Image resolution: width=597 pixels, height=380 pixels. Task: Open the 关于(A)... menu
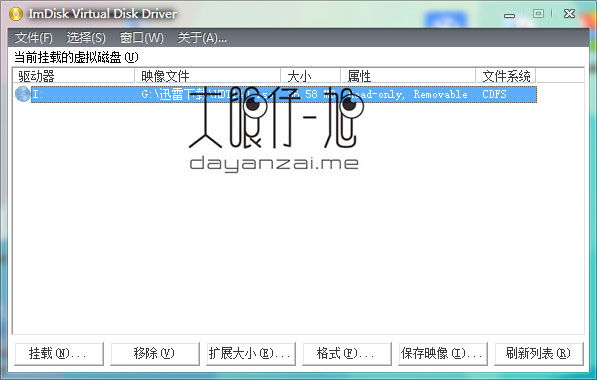coord(202,38)
